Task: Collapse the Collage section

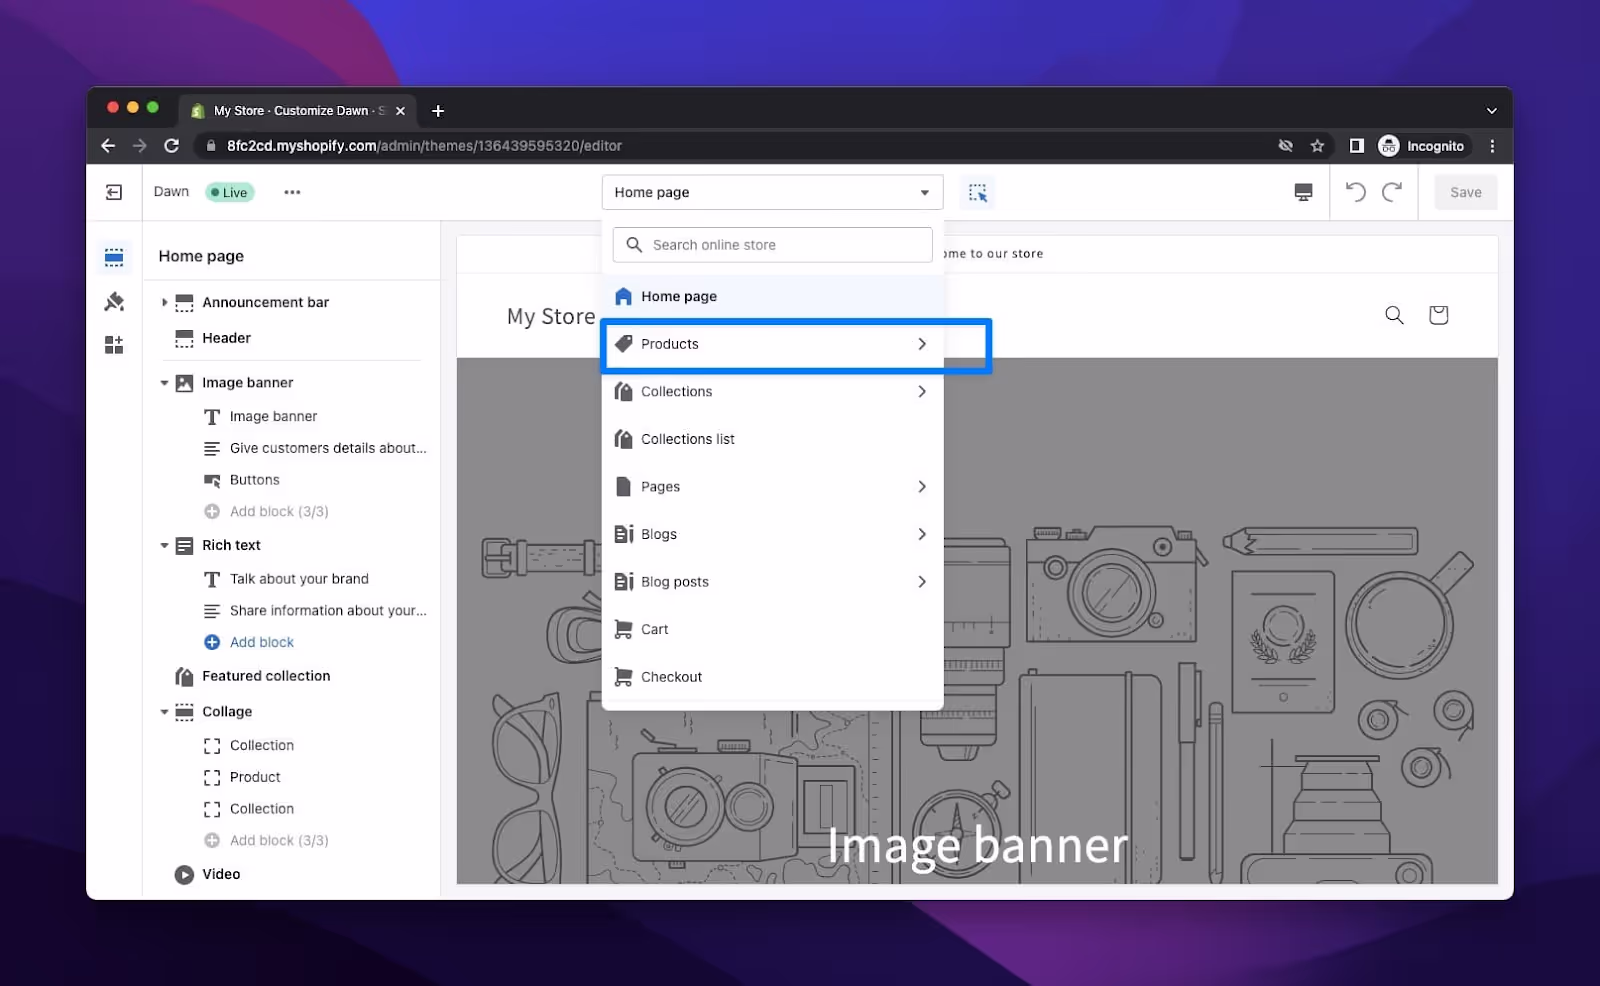Action: coord(164,712)
